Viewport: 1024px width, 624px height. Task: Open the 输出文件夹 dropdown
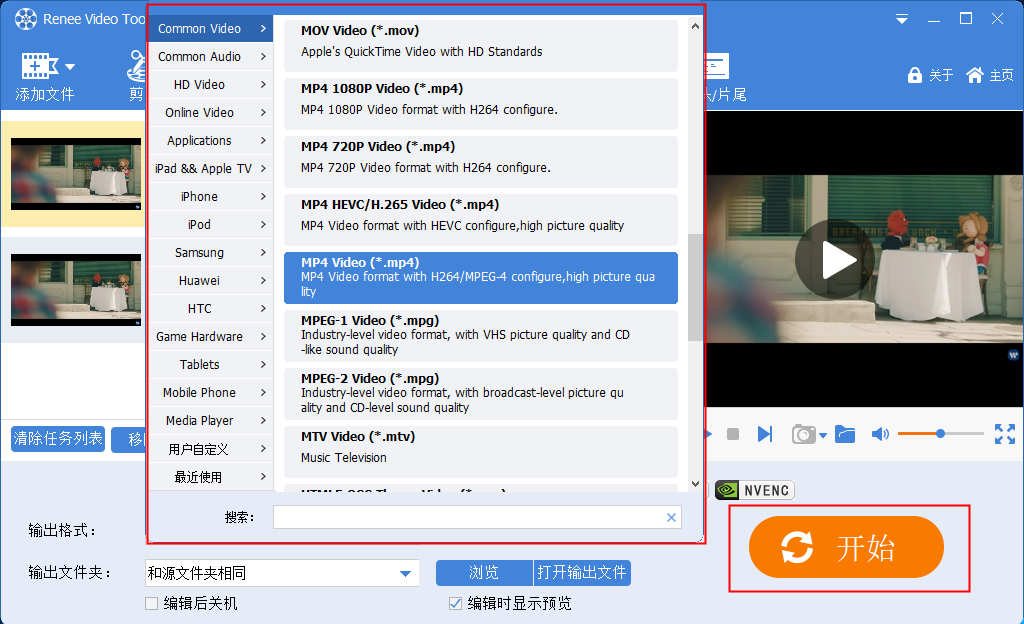[x=406, y=574]
